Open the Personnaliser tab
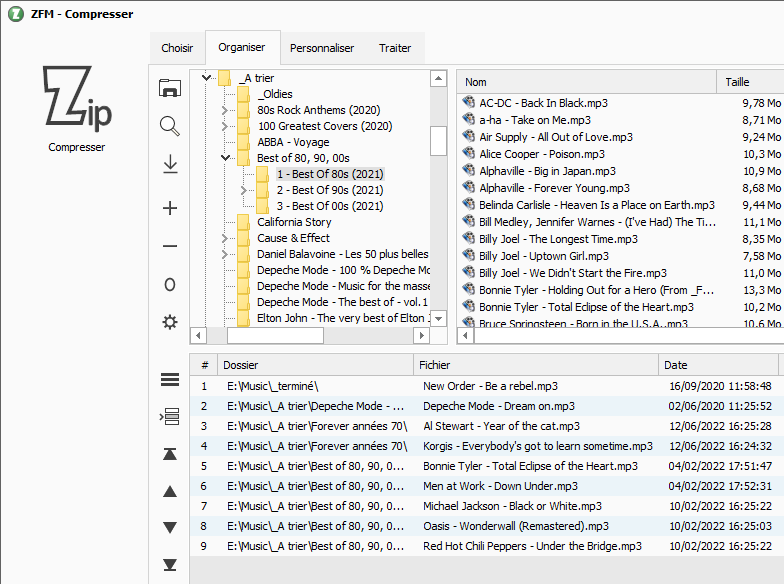Screen dimensions: 784x584 (x=322, y=48)
